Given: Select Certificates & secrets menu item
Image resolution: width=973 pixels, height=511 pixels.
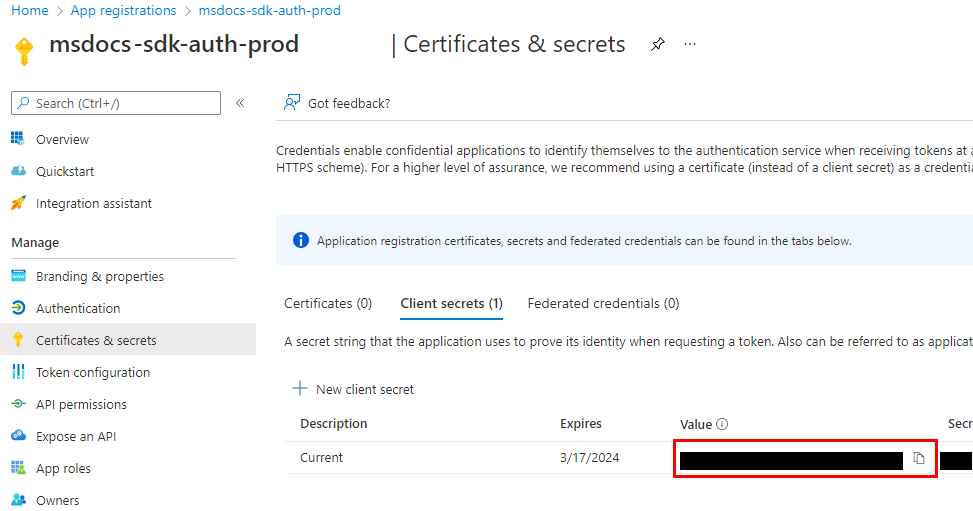Looking at the screenshot, I should click(128, 340).
